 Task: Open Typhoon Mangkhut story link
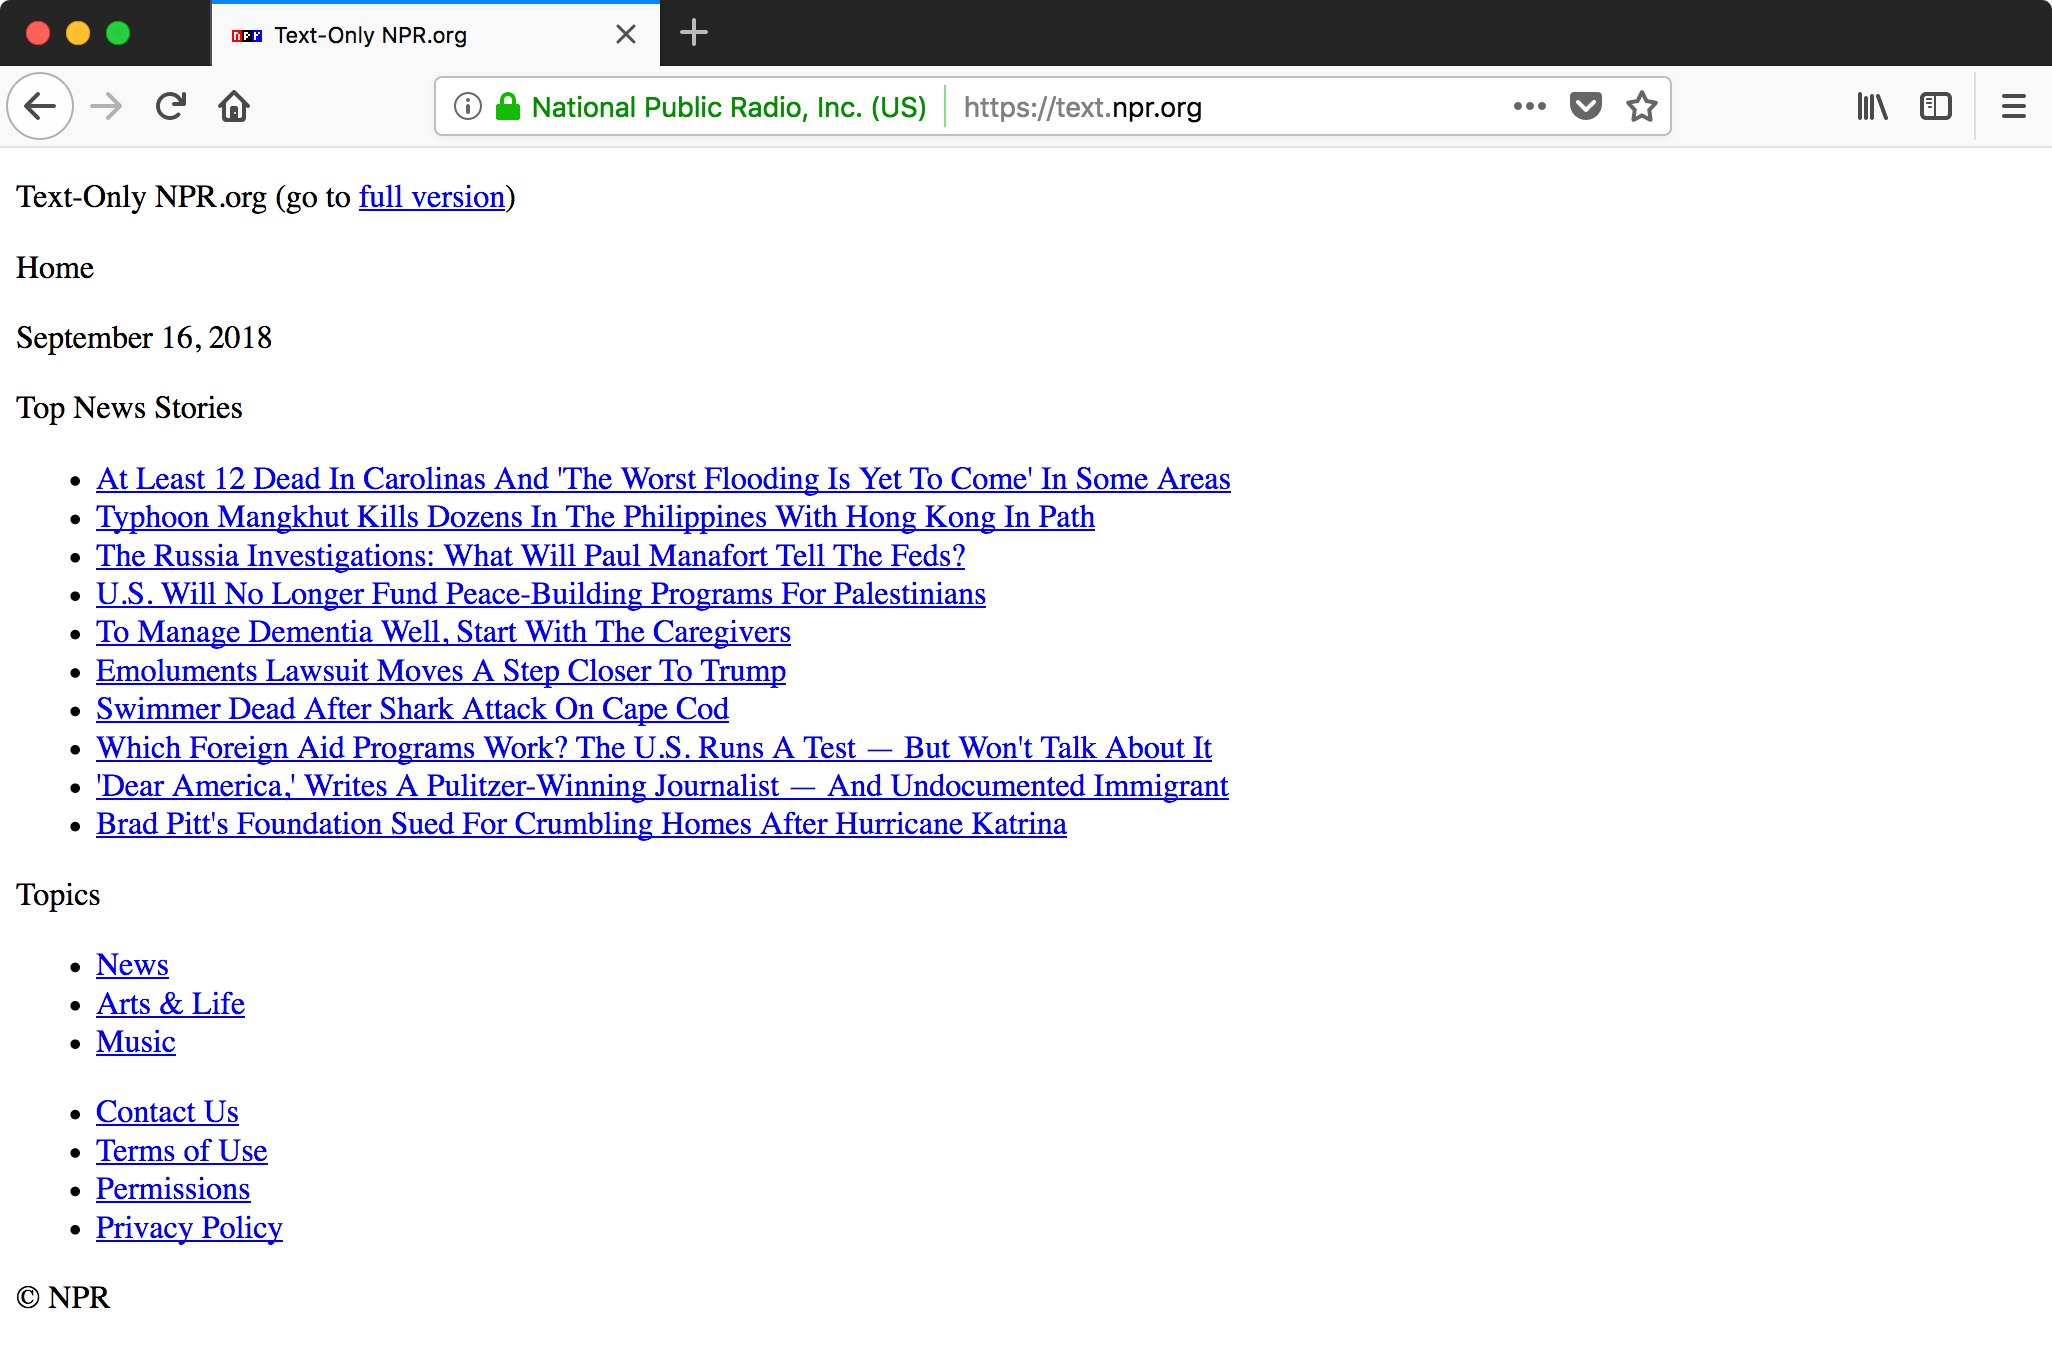click(x=595, y=517)
